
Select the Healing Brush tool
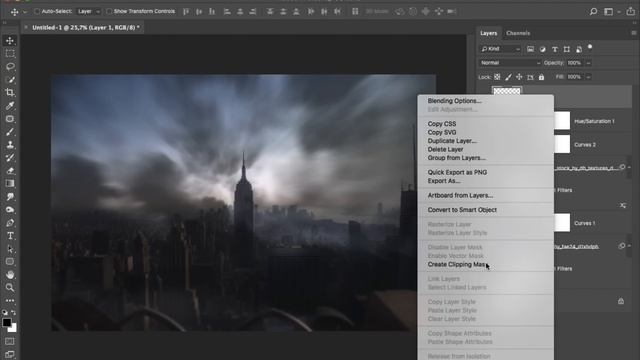click(x=10, y=119)
